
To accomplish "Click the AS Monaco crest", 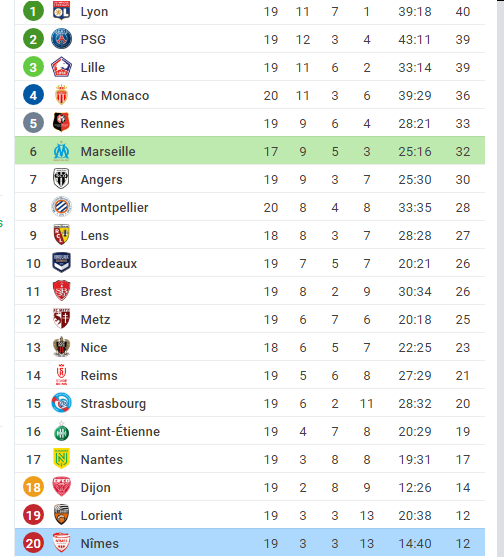I will coord(61,95).
